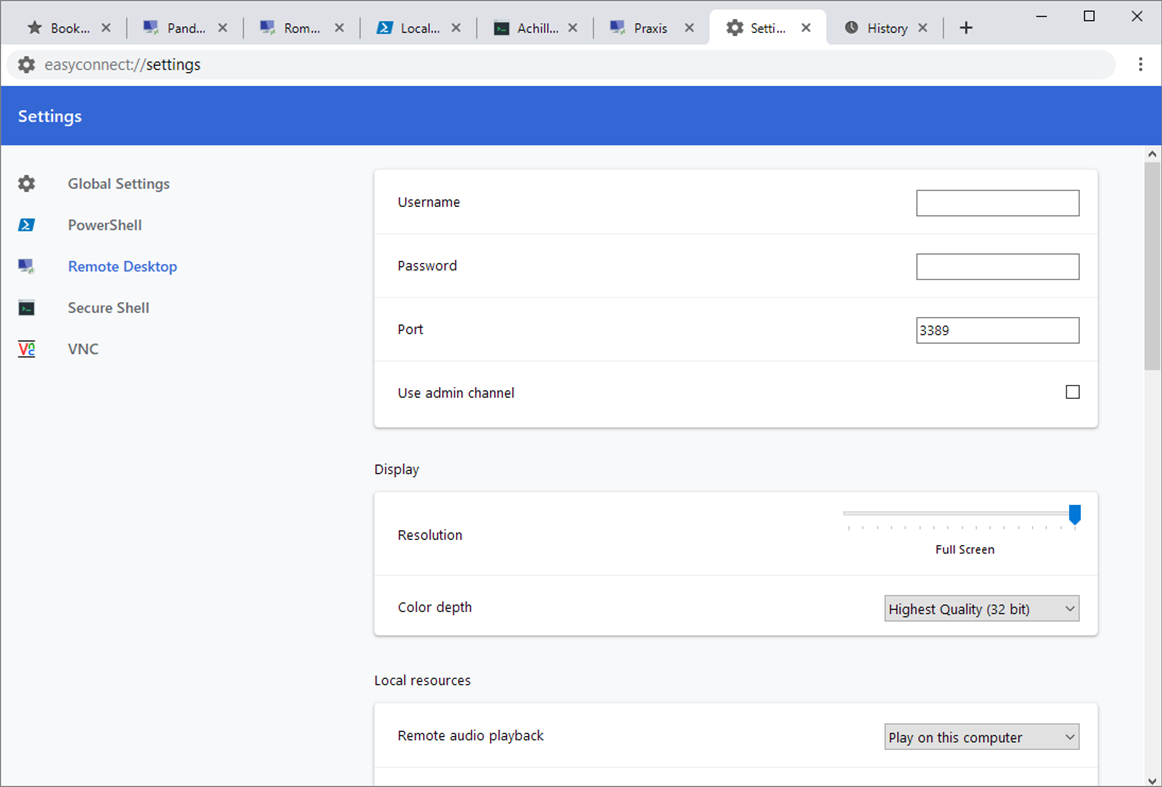The height and width of the screenshot is (787, 1162).
Task: Click the Display section heading
Action: pyautogui.click(x=396, y=469)
